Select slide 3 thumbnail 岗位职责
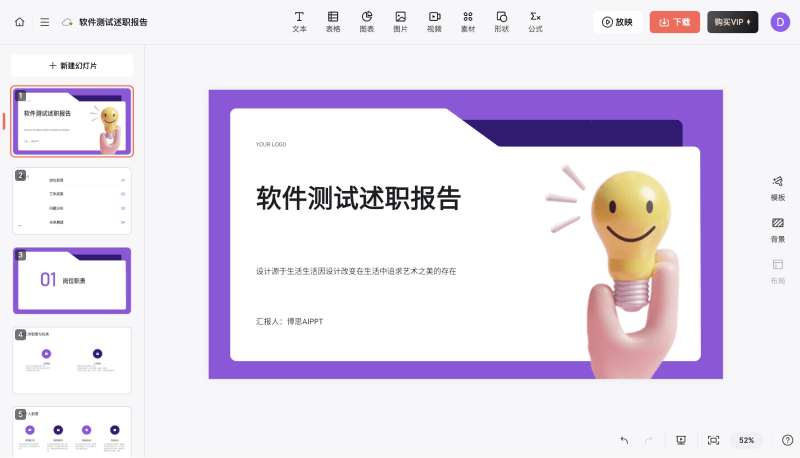The image size is (800, 458). click(x=72, y=281)
